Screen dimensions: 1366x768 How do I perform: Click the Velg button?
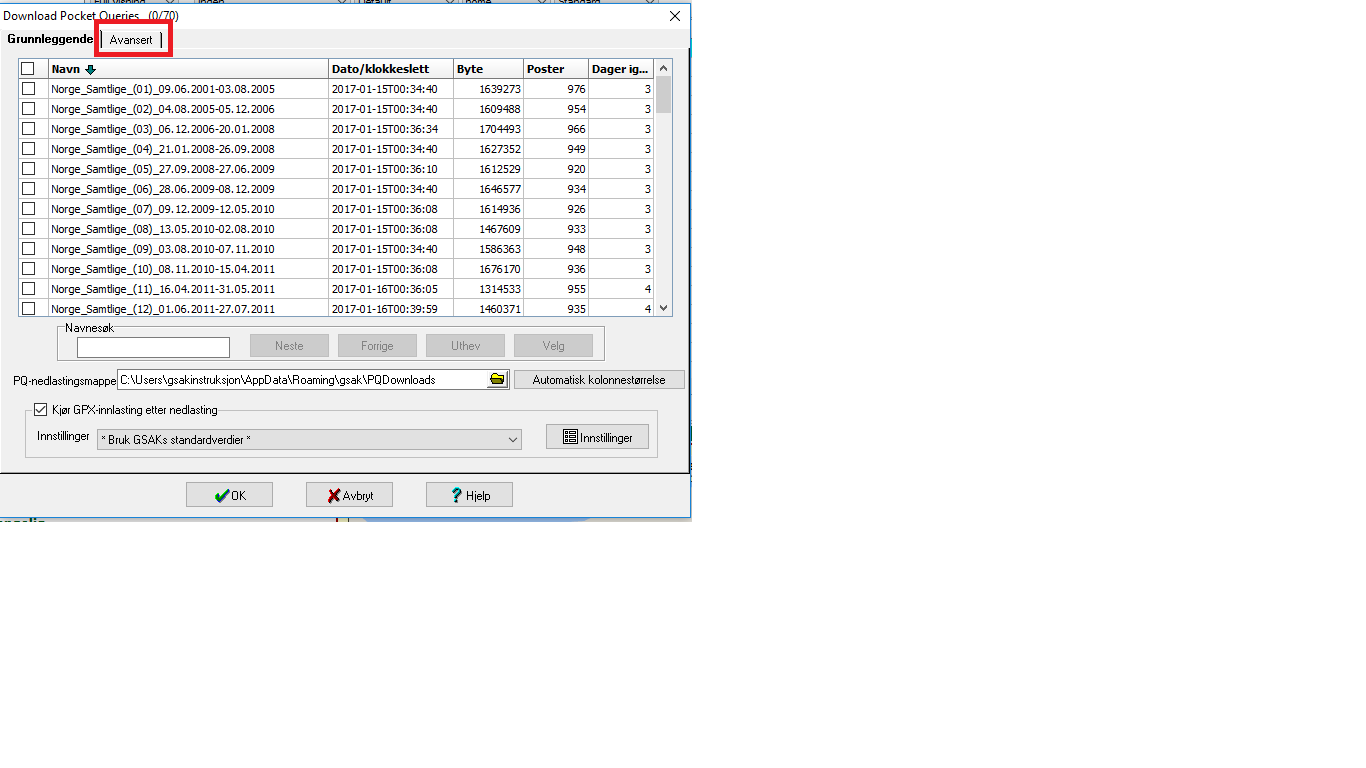click(x=553, y=346)
